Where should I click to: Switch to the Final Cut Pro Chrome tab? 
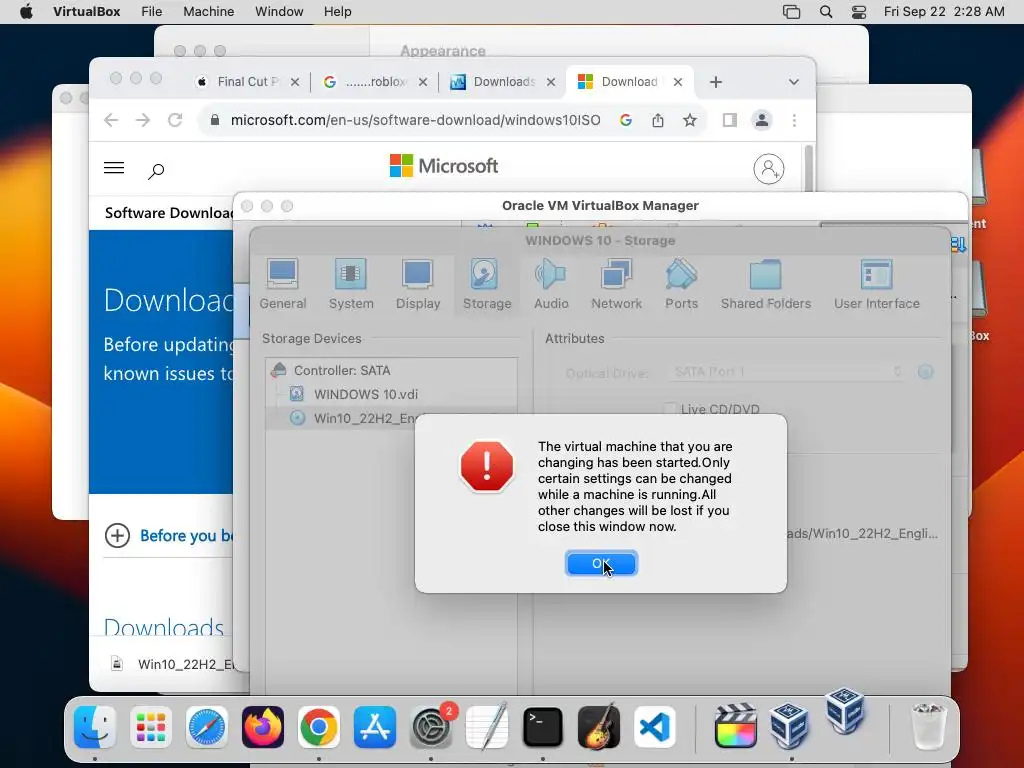247,82
